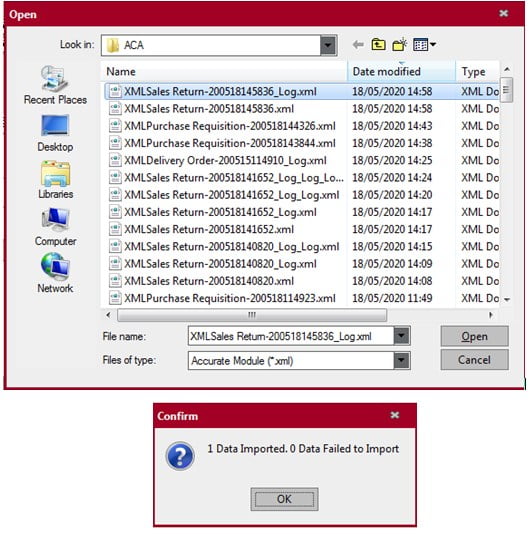Viewport: 529px width, 534px height.
Task: Select XMLDelivery Order-200515114910_Log.xml file
Action: (225, 160)
